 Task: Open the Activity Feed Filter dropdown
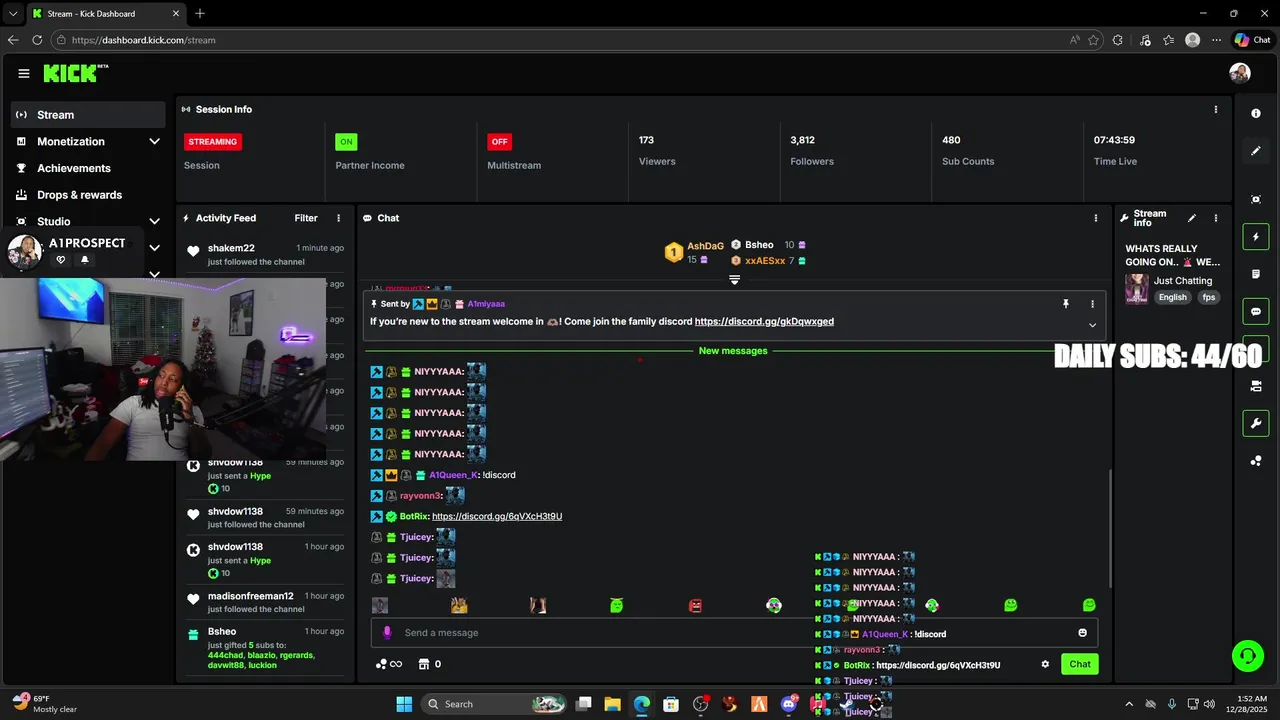306,218
